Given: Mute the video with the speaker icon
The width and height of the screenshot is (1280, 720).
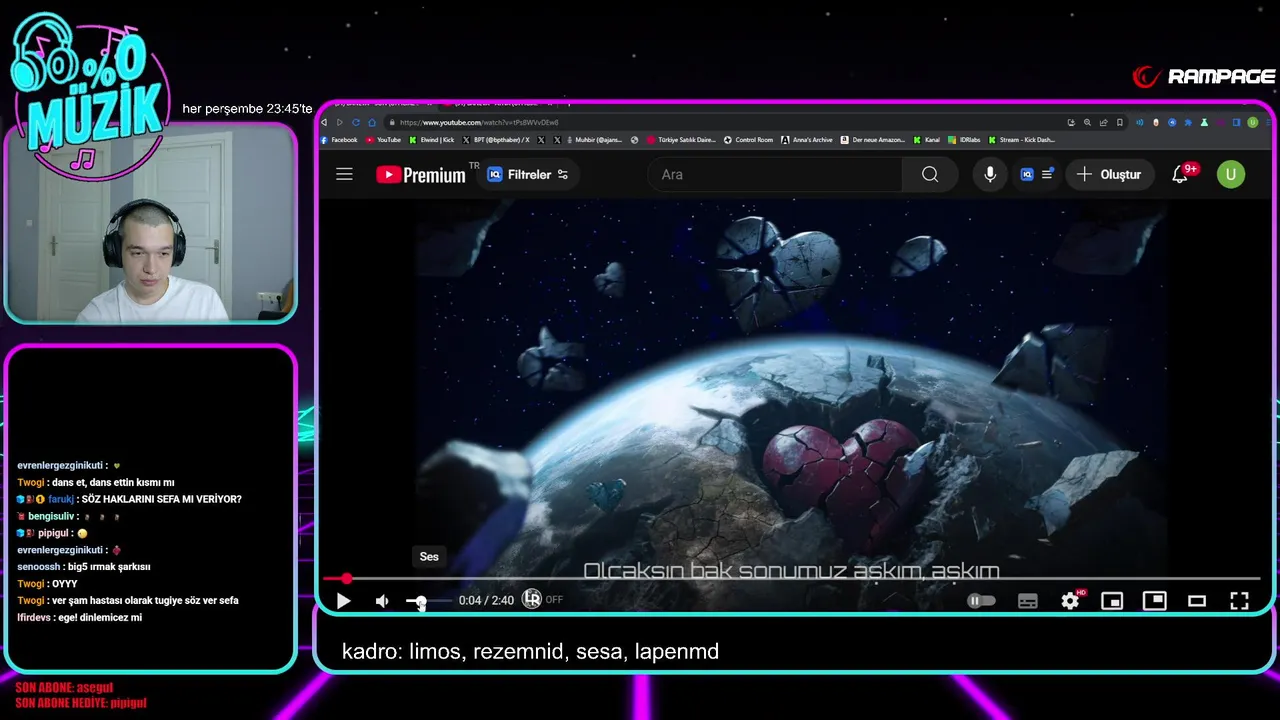Looking at the screenshot, I should click(x=382, y=601).
